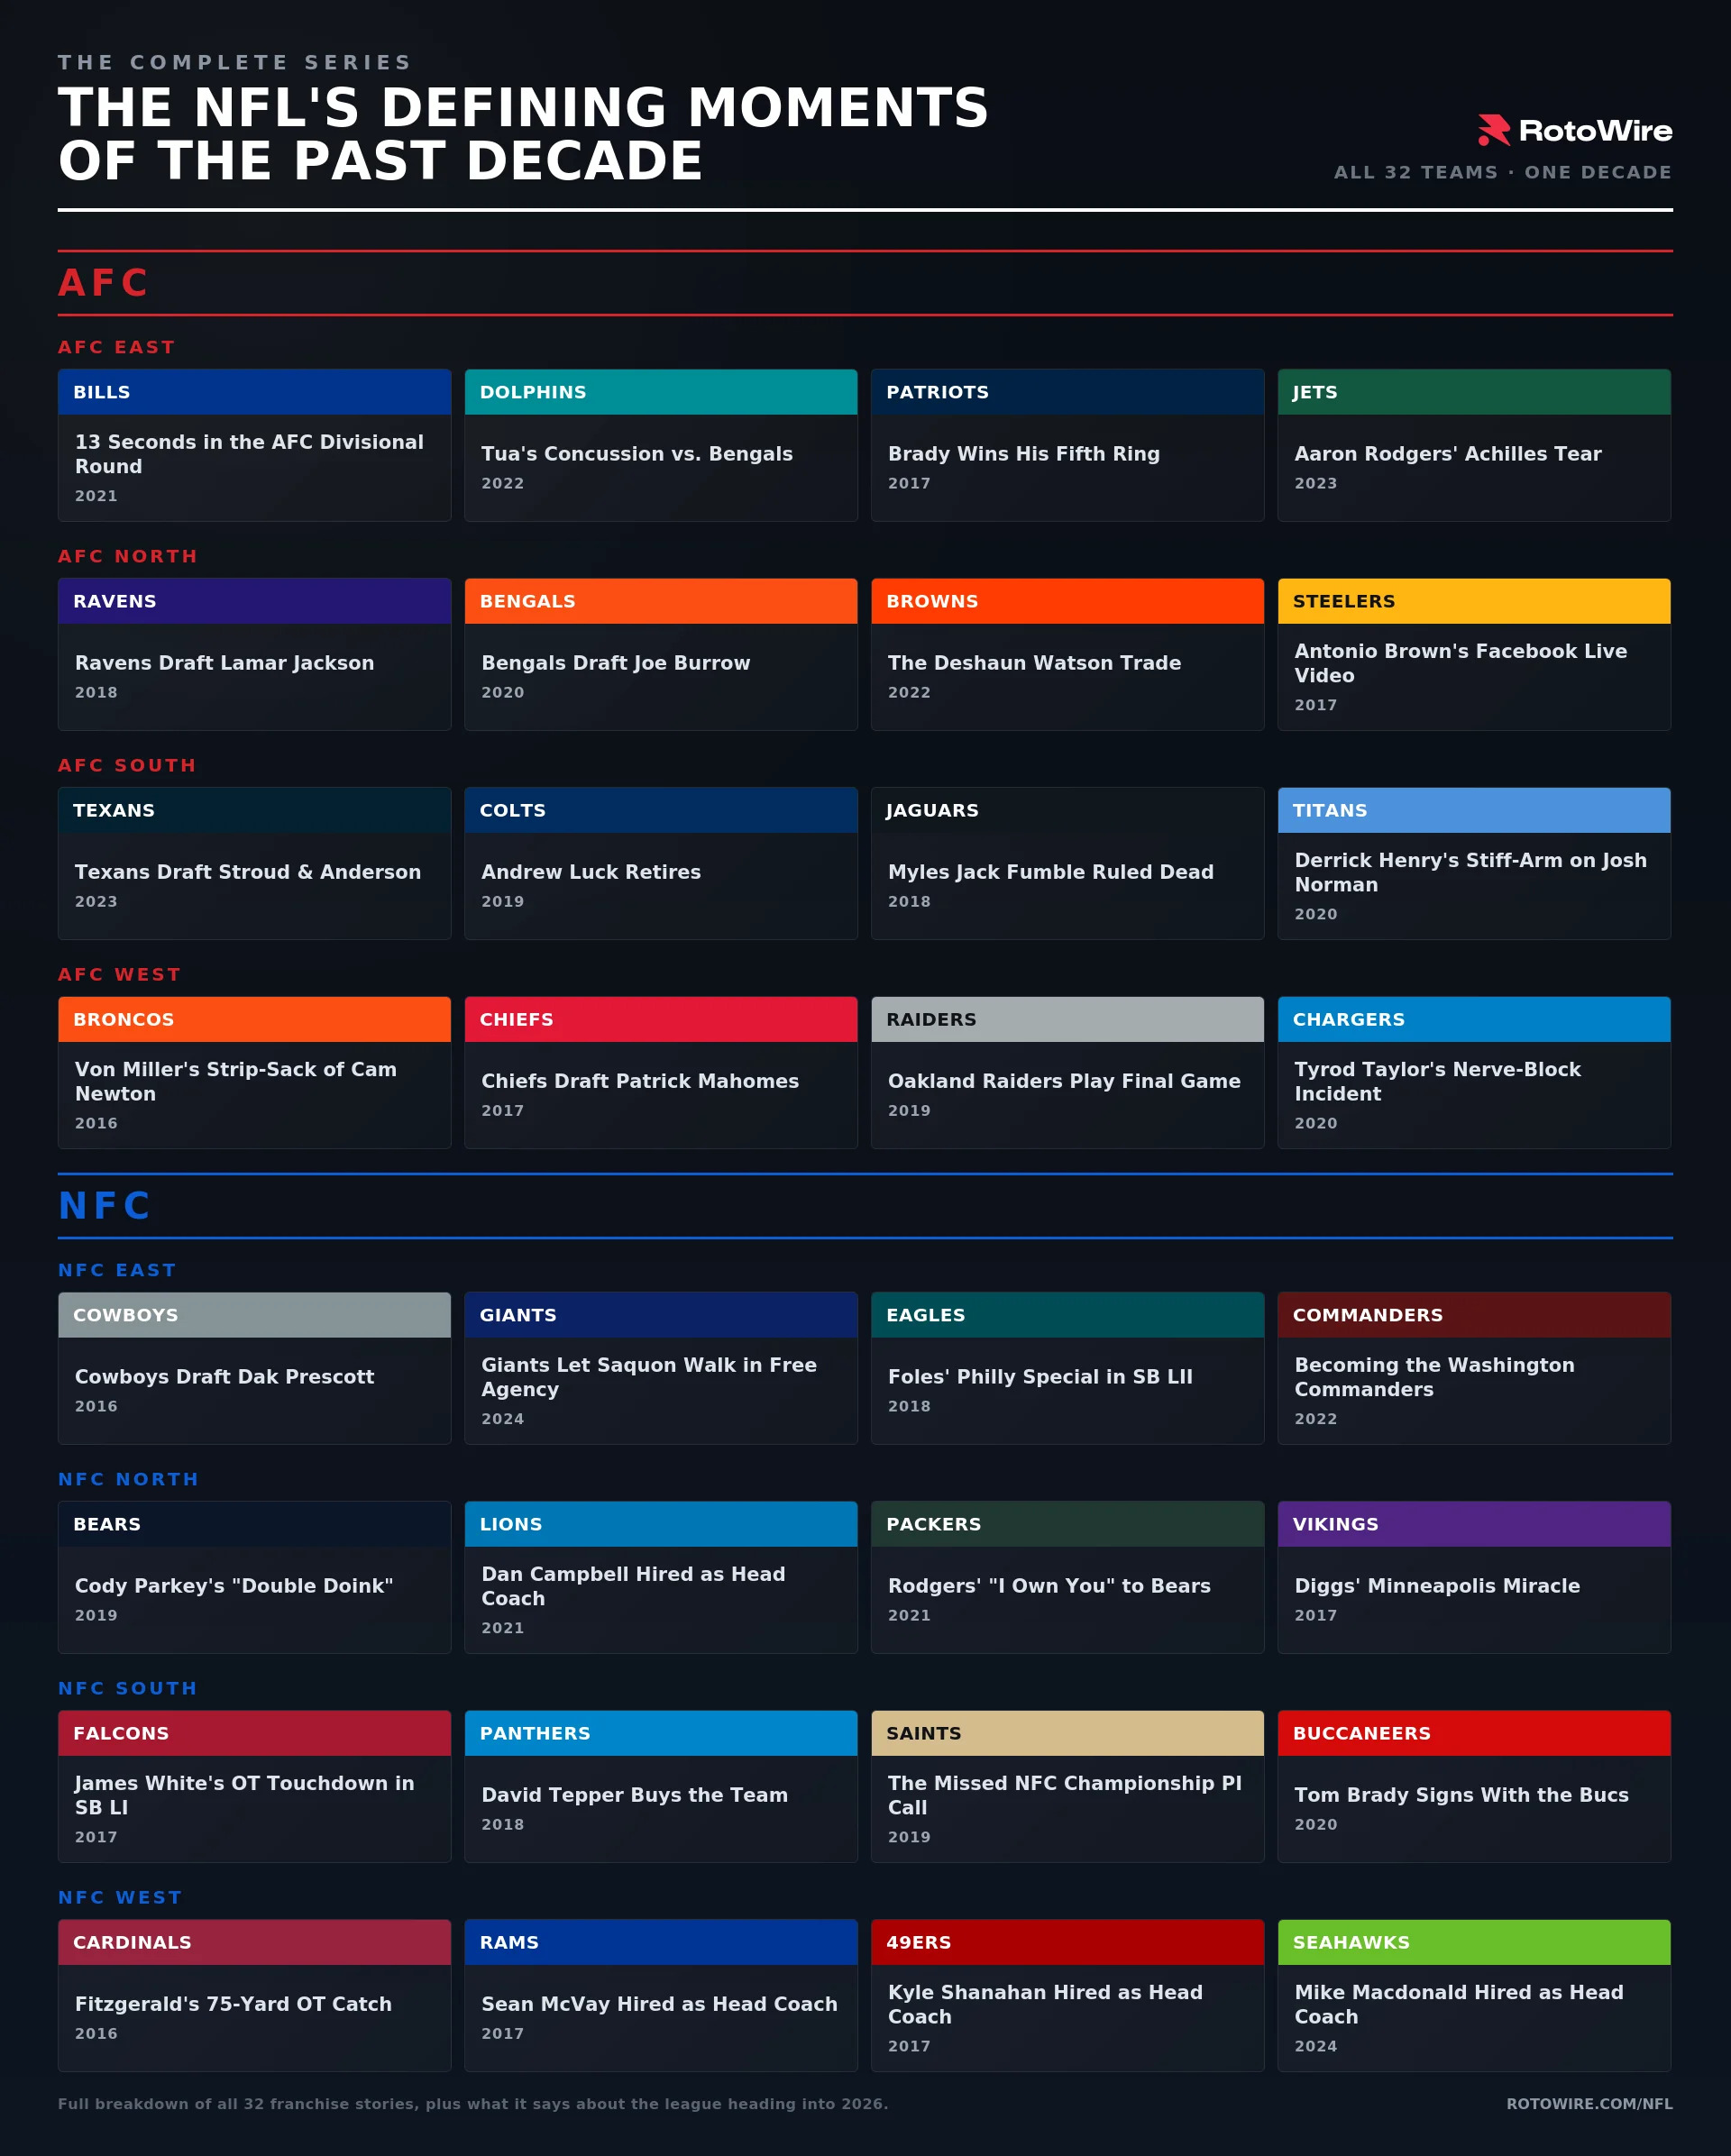Click the JETS team header bar
Image resolution: width=1731 pixels, height=2156 pixels.
(x=1474, y=392)
